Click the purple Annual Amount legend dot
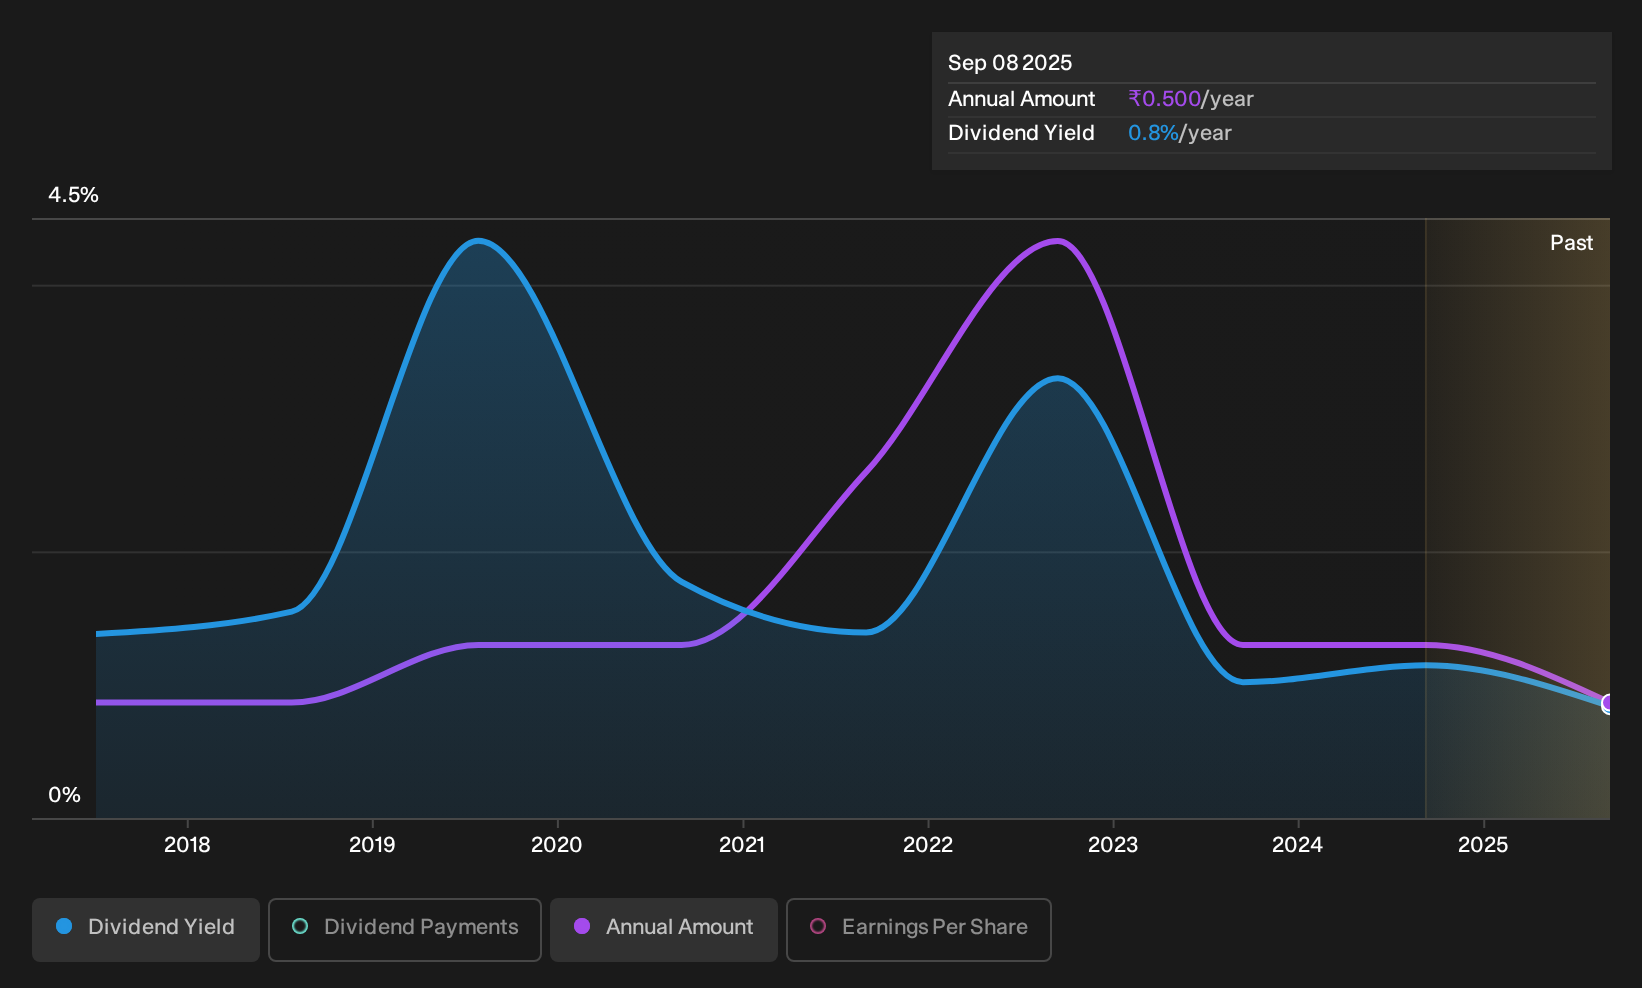This screenshot has height=988, width=1642. [582, 926]
